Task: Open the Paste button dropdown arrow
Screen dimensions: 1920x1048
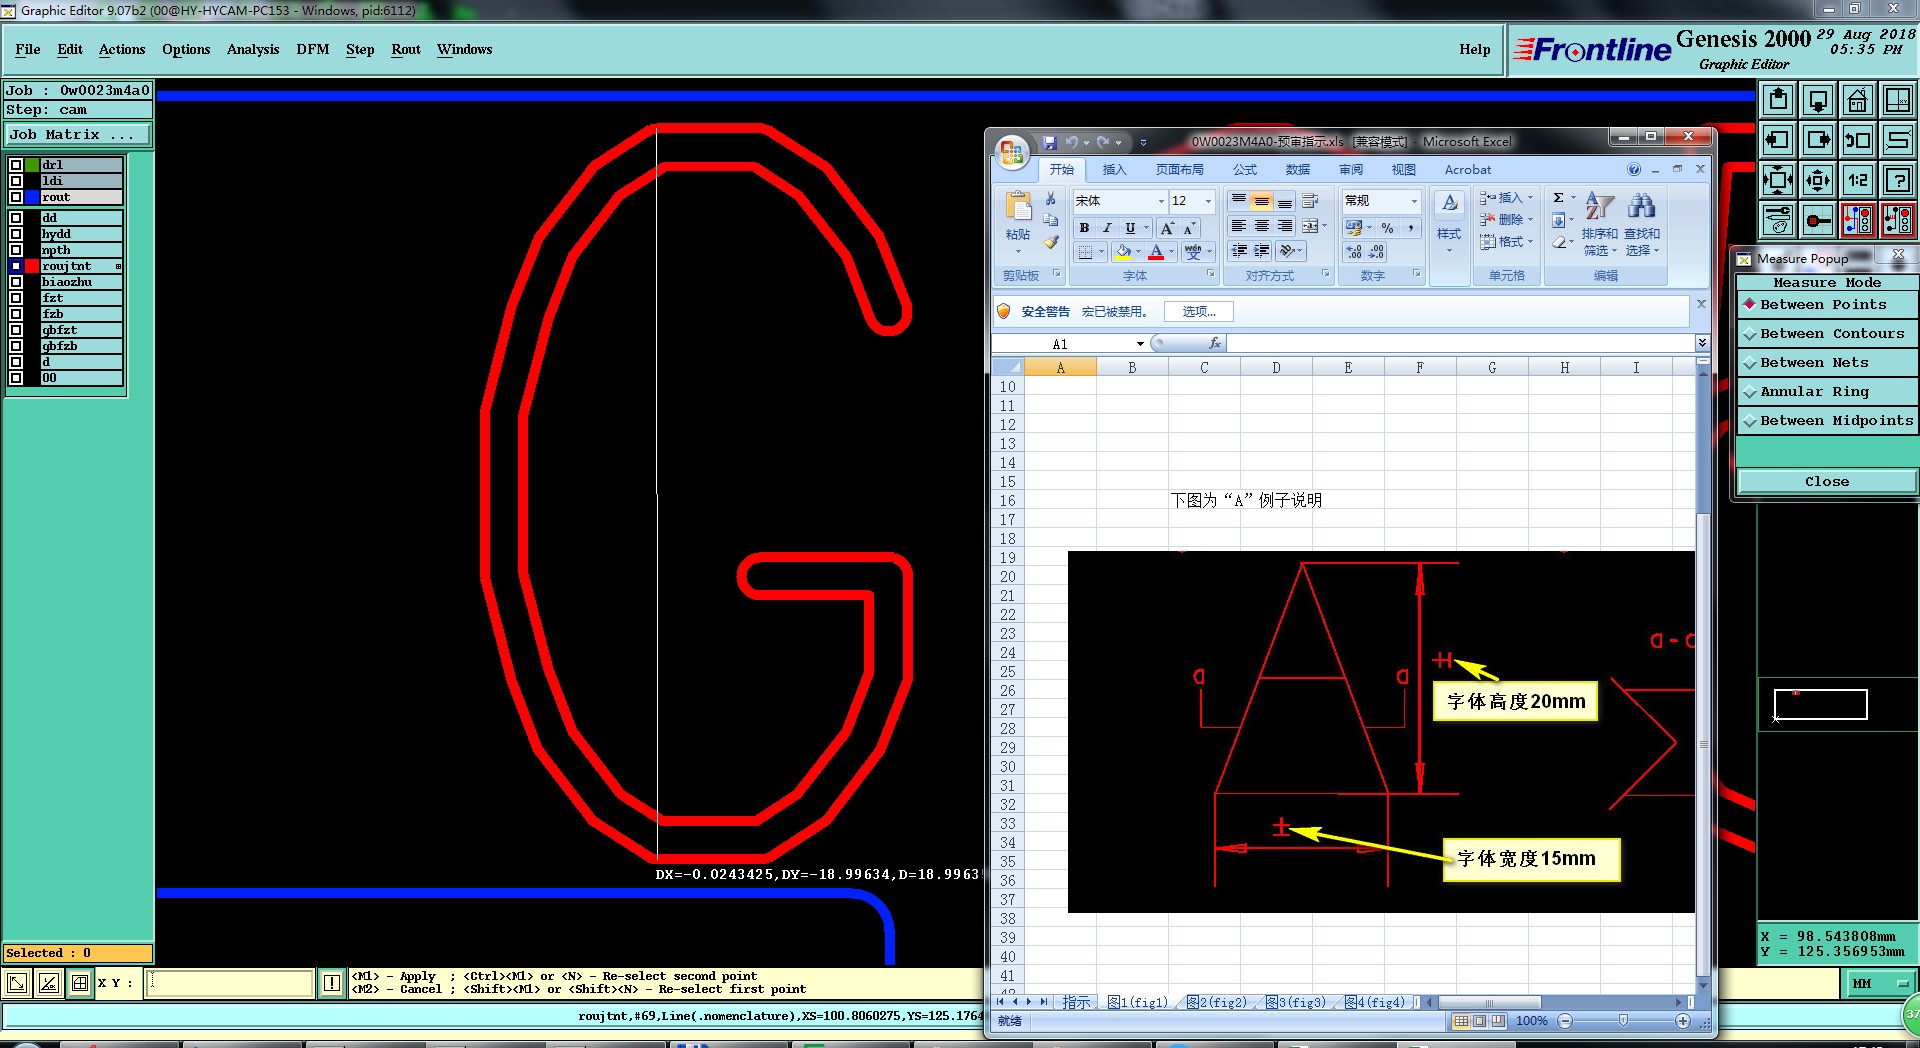Action: pos(1018,250)
